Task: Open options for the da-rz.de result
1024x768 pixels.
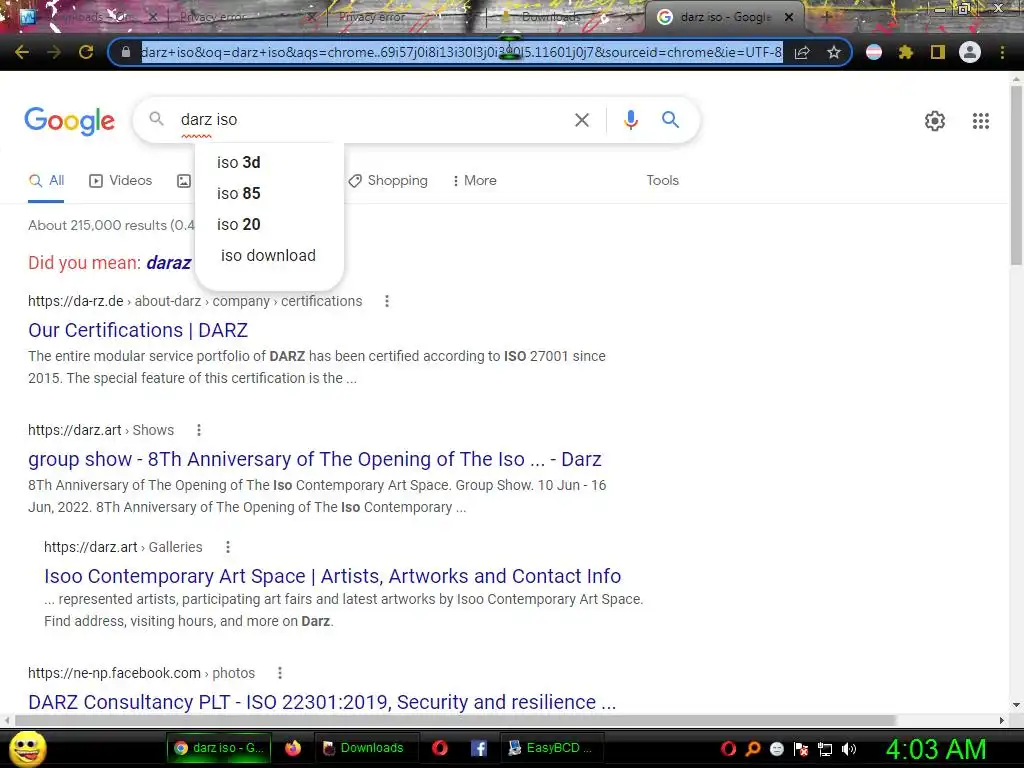Action: click(387, 301)
